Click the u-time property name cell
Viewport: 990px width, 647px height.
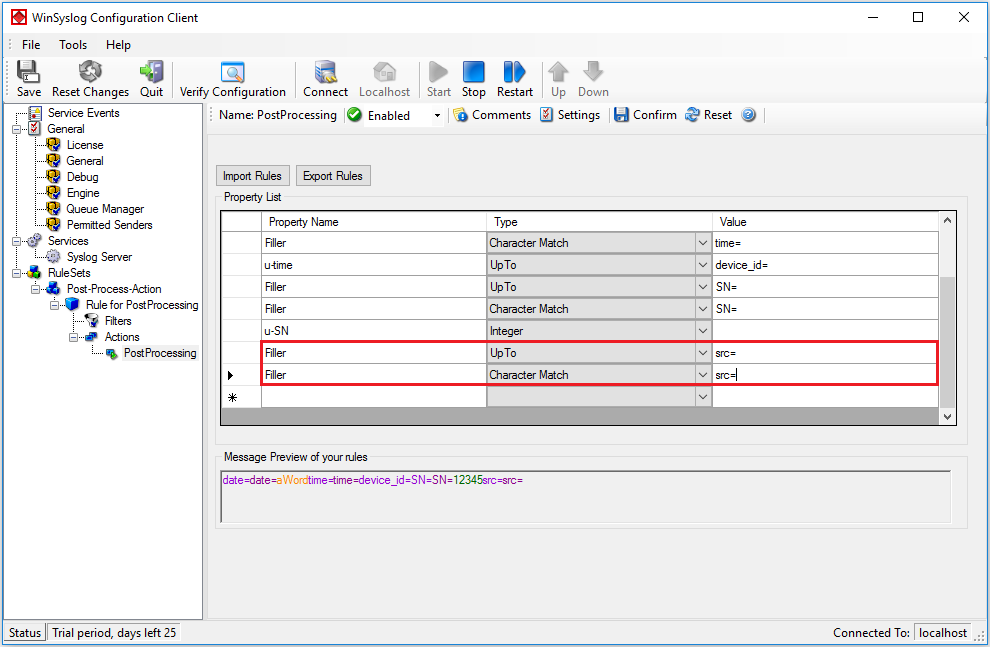coord(374,265)
